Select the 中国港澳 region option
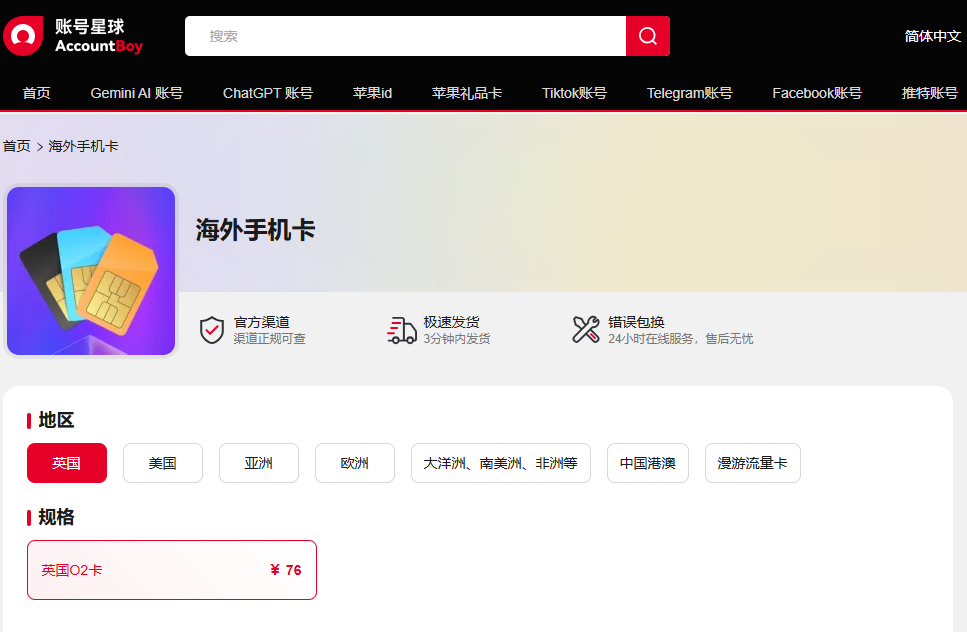The width and height of the screenshot is (967, 632). (x=648, y=463)
